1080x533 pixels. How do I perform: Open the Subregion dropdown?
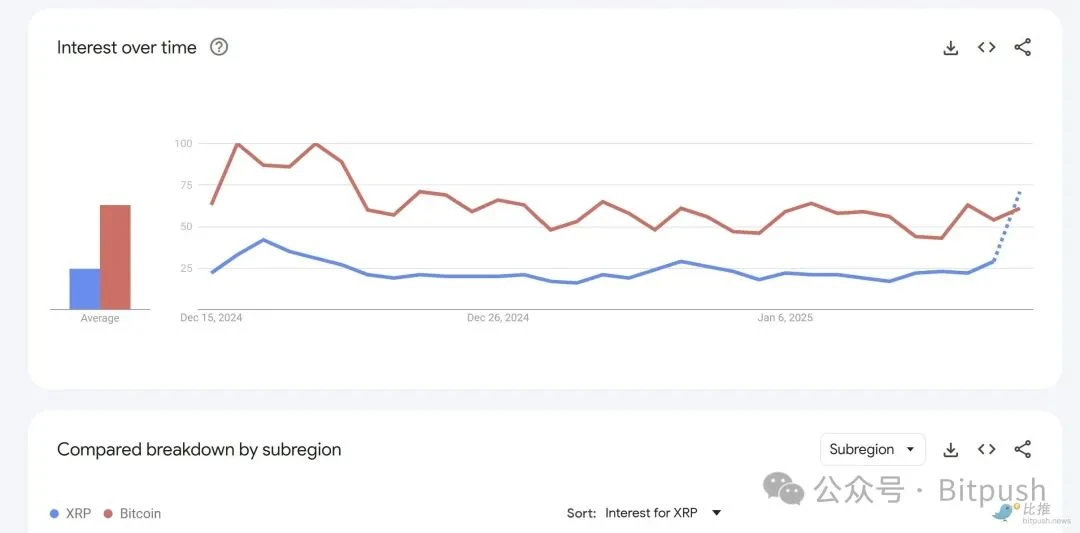(x=872, y=449)
